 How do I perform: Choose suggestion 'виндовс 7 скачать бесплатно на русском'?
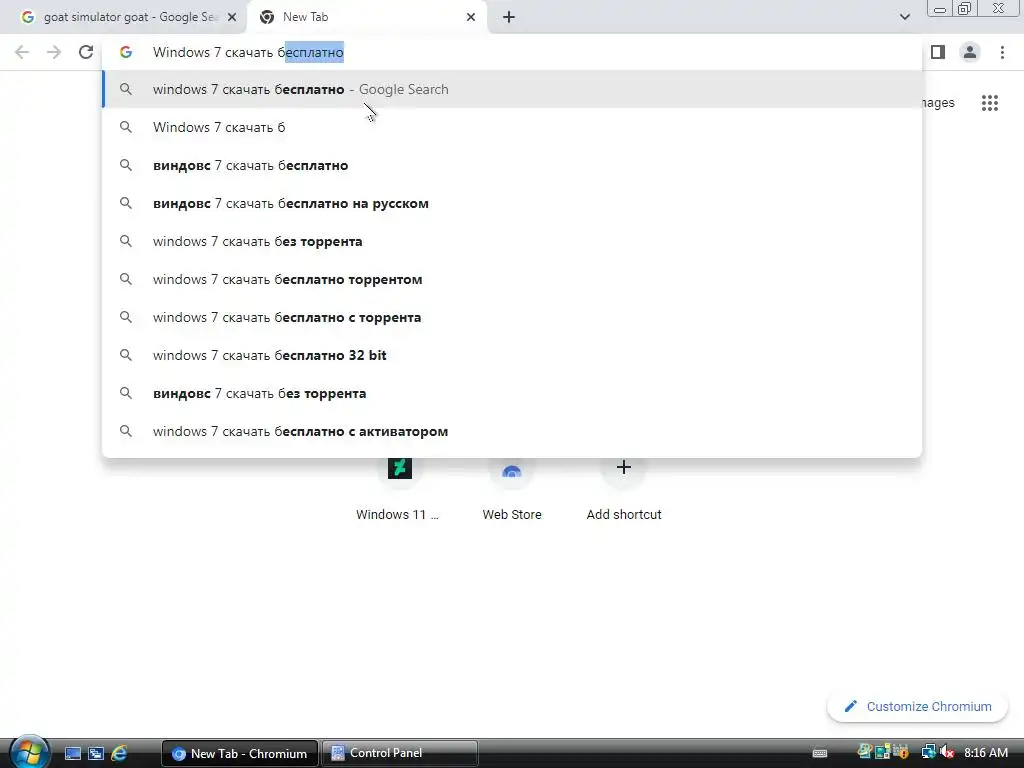(512, 203)
